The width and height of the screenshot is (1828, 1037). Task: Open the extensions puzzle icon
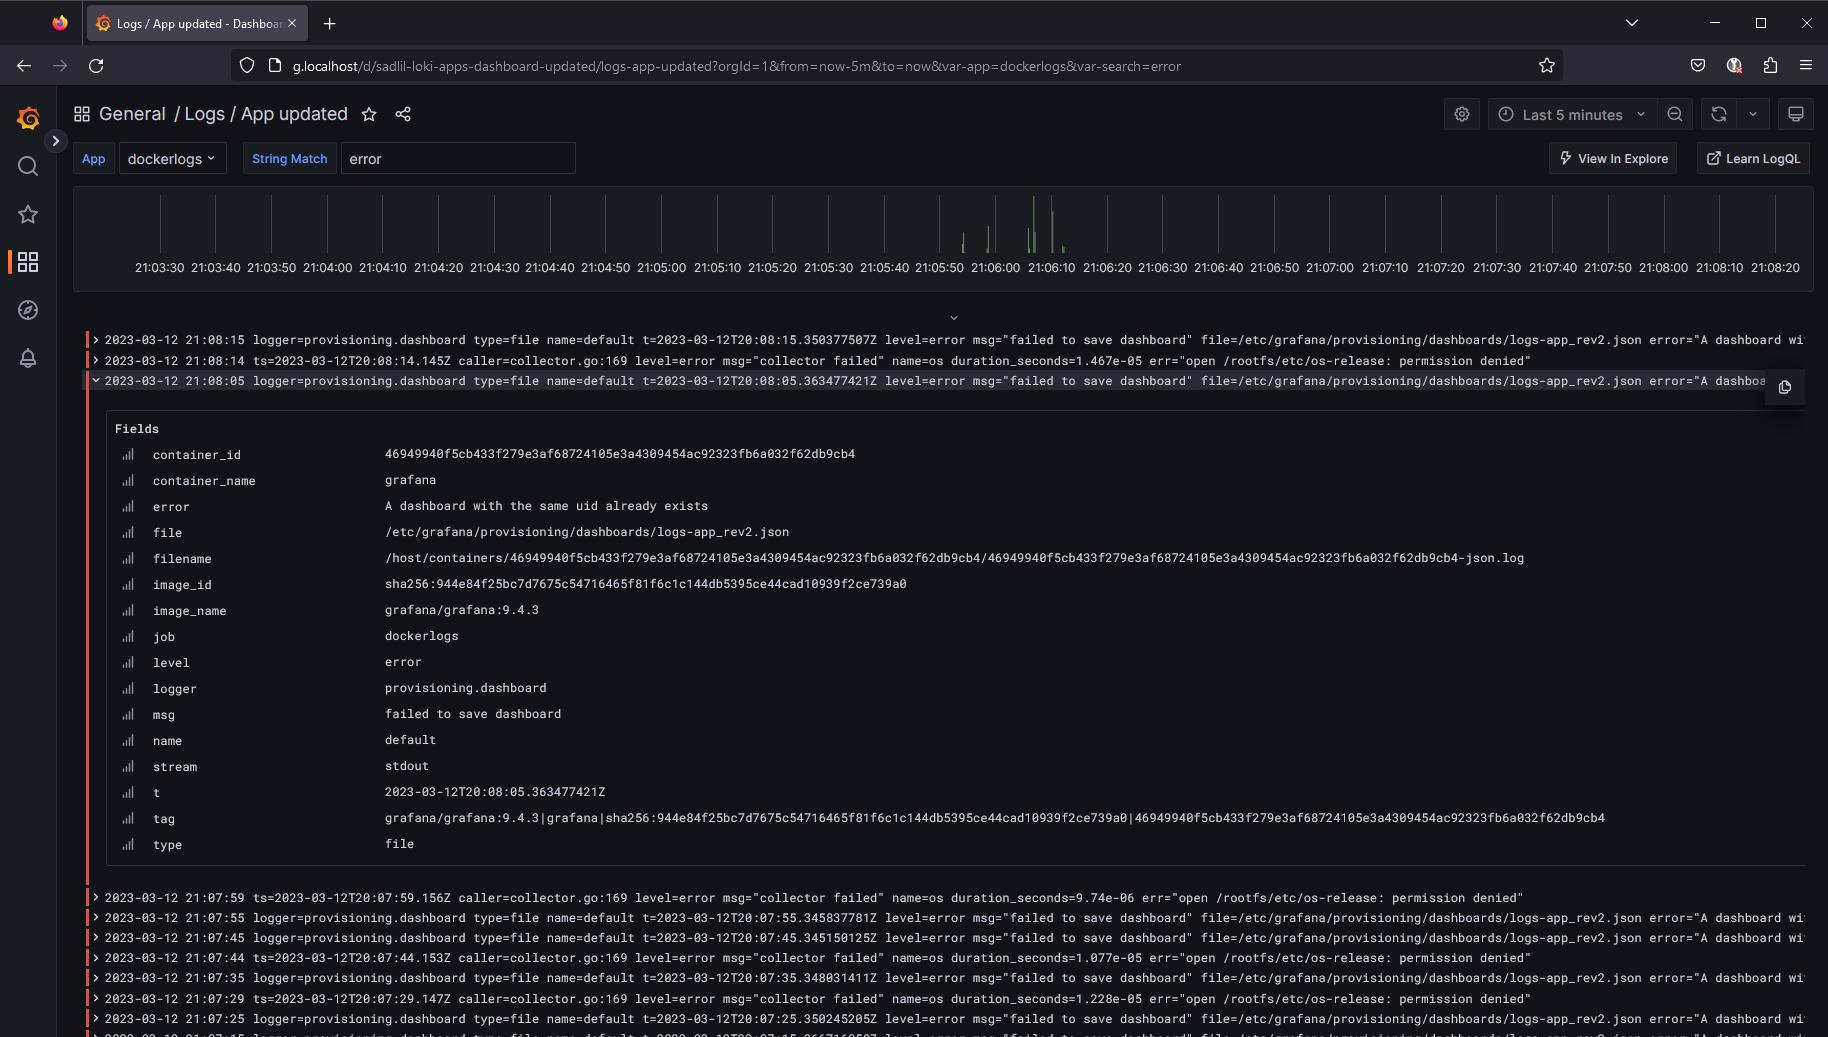(1770, 66)
